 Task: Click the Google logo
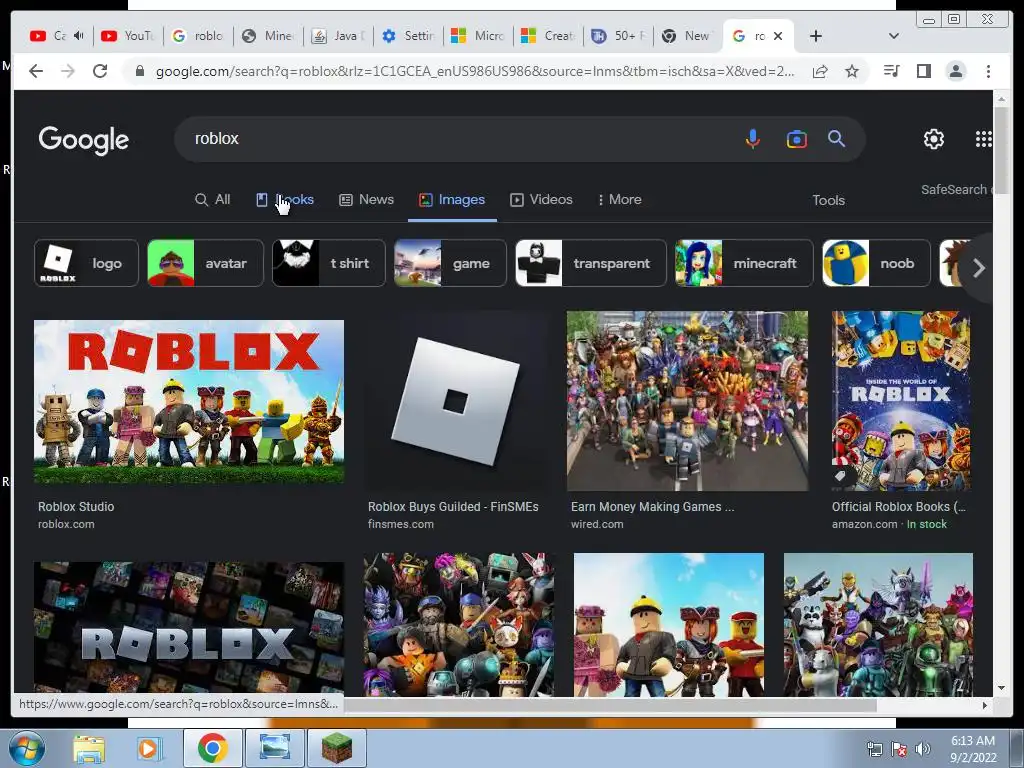coord(84,140)
